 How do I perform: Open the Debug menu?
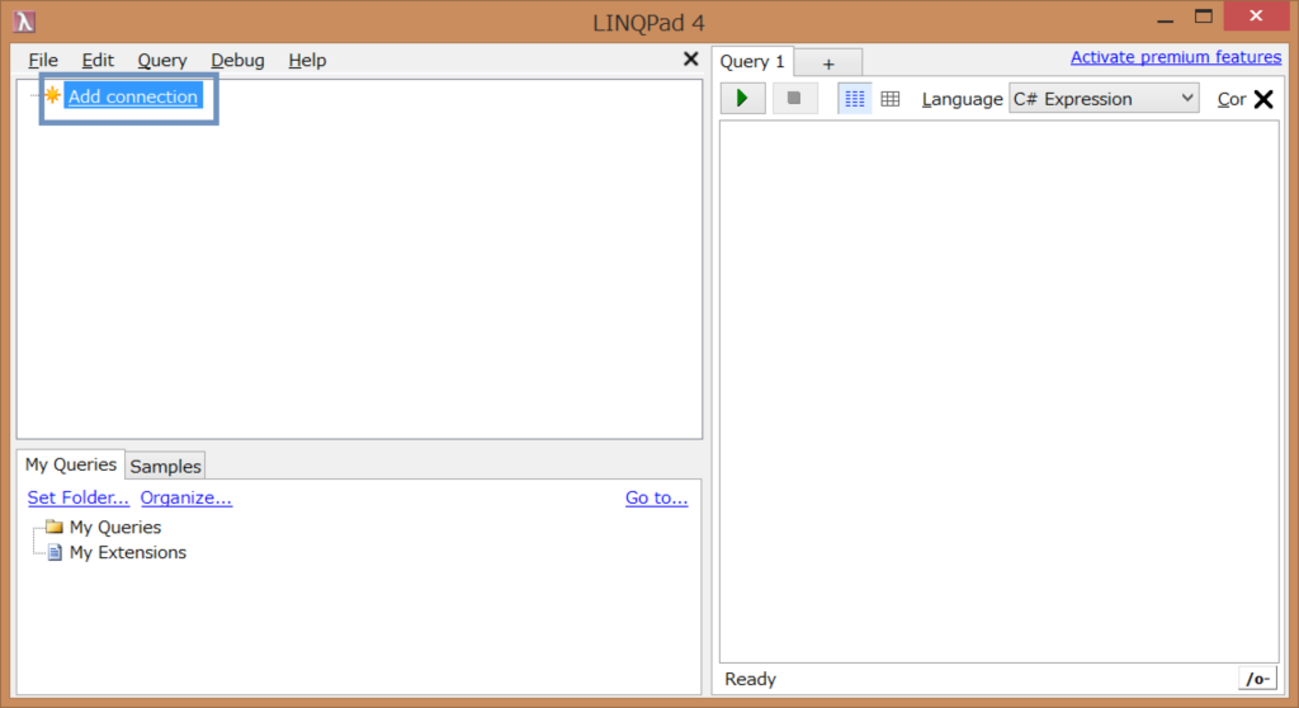click(238, 60)
